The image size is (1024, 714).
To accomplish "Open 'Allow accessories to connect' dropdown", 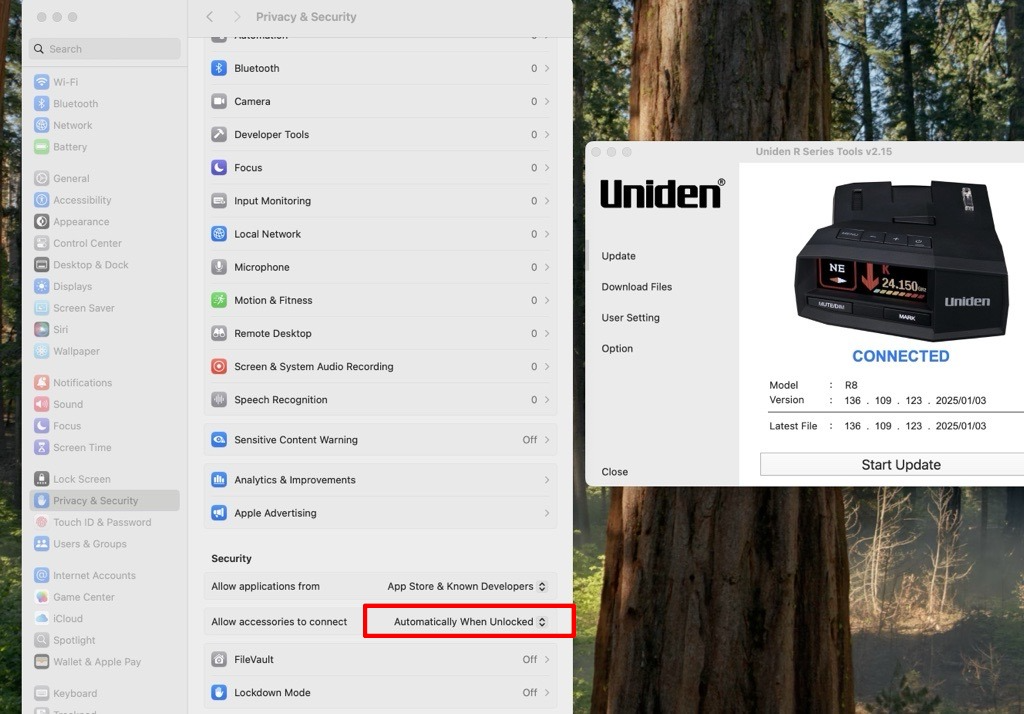I will coord(470,621).
